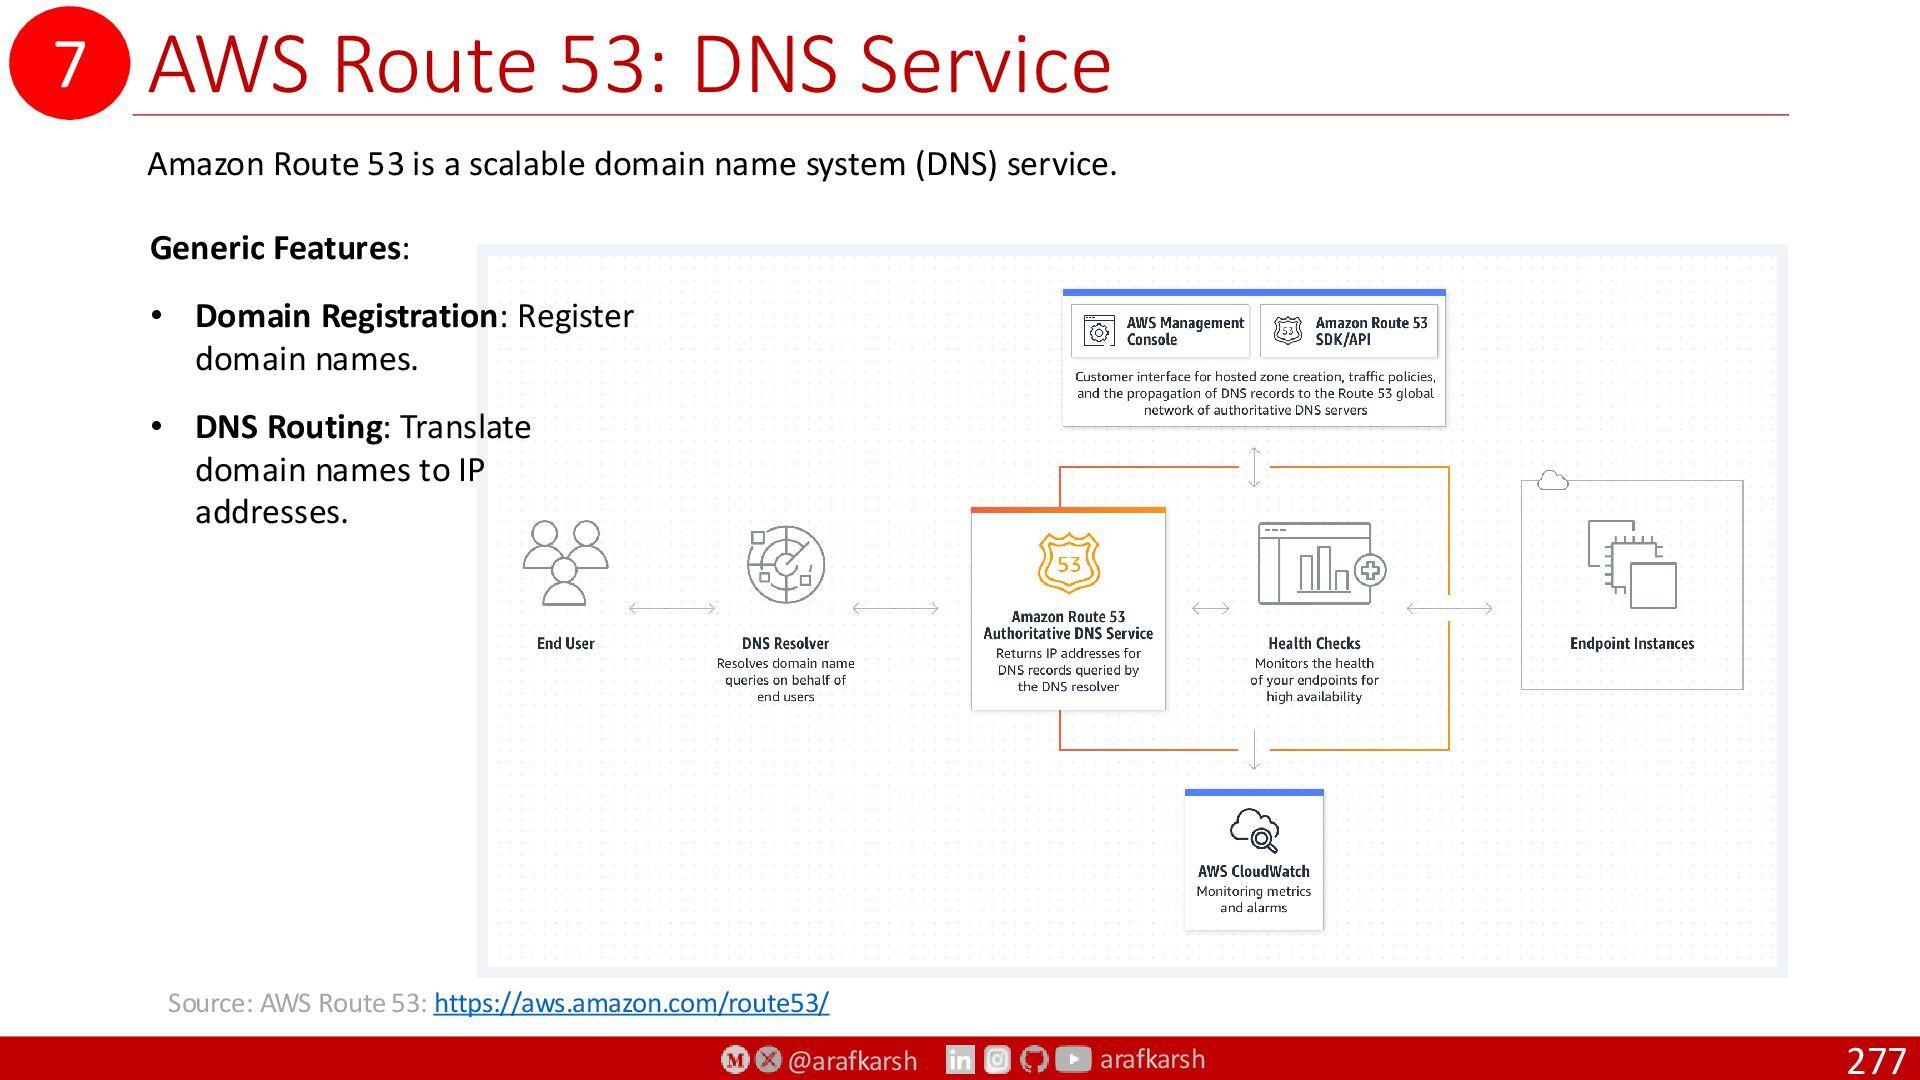This screenshot has width=1920, height=1080.
Task: Click 'Customer interface for hosted zone creation' description
Action: tap(1255, 393)
